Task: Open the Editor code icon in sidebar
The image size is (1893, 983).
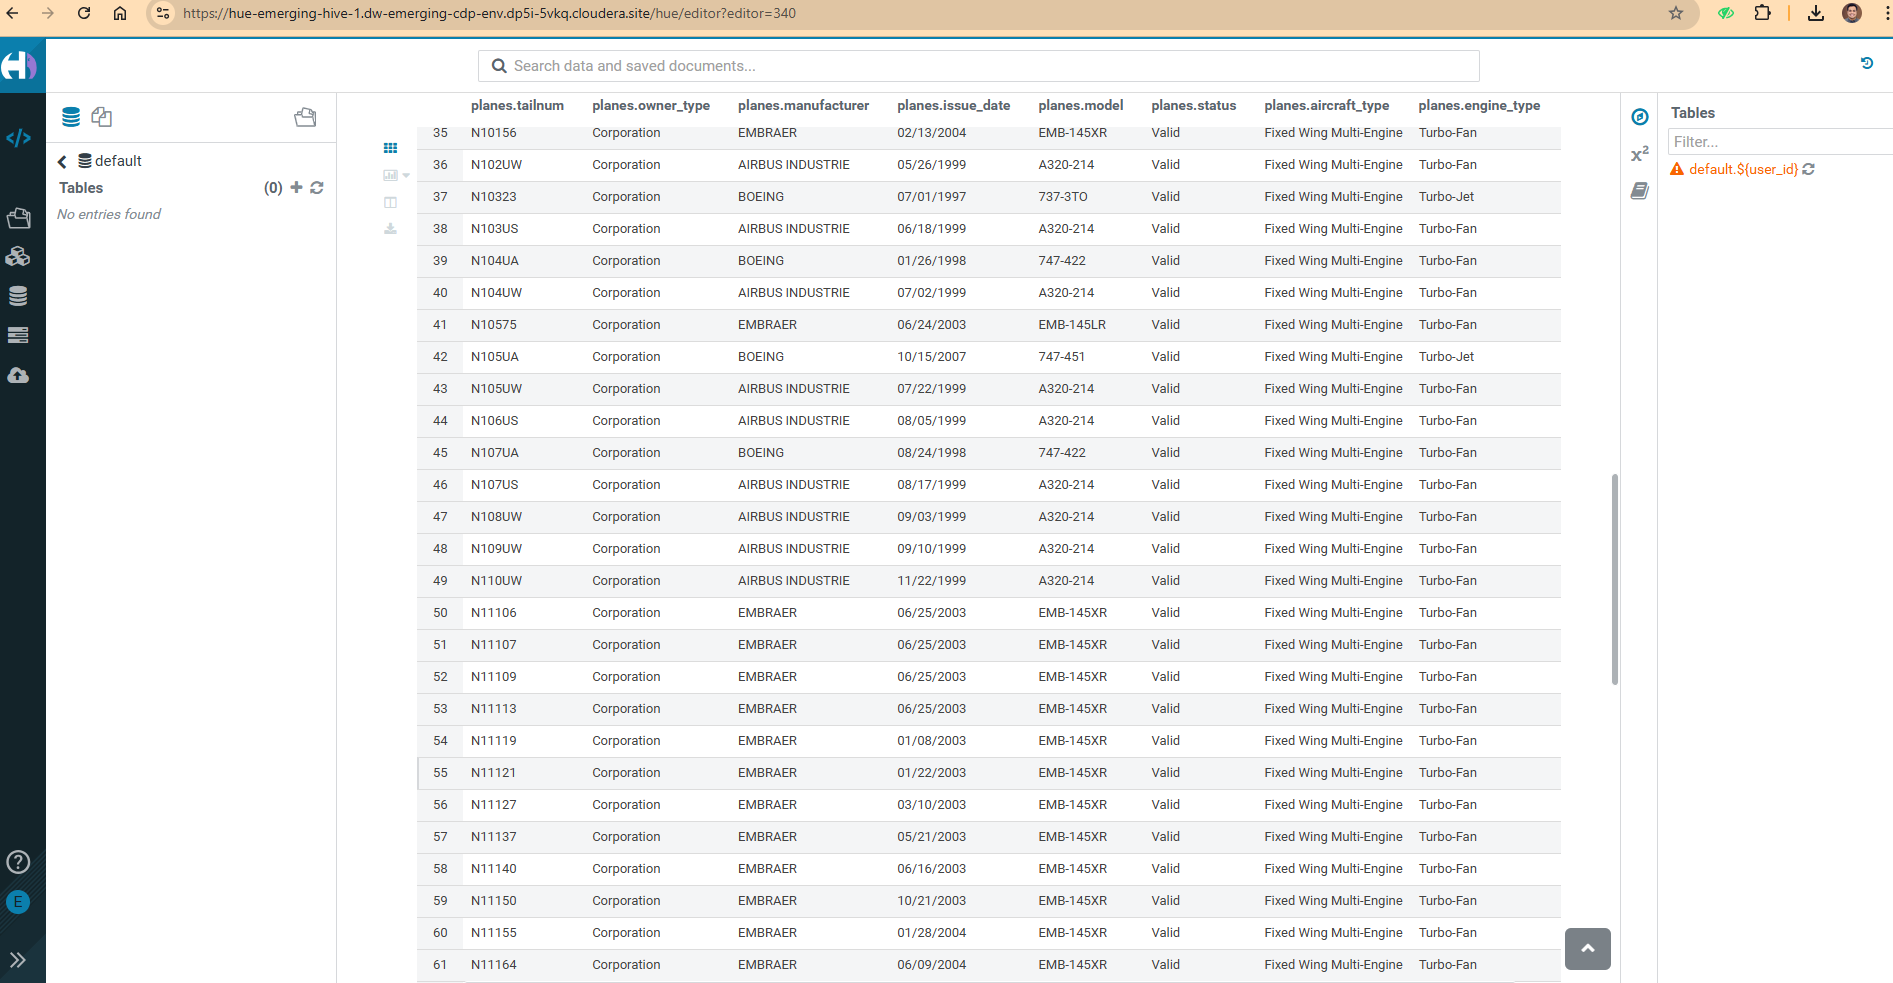Action: pyautogui.click(x=18, y=138)
